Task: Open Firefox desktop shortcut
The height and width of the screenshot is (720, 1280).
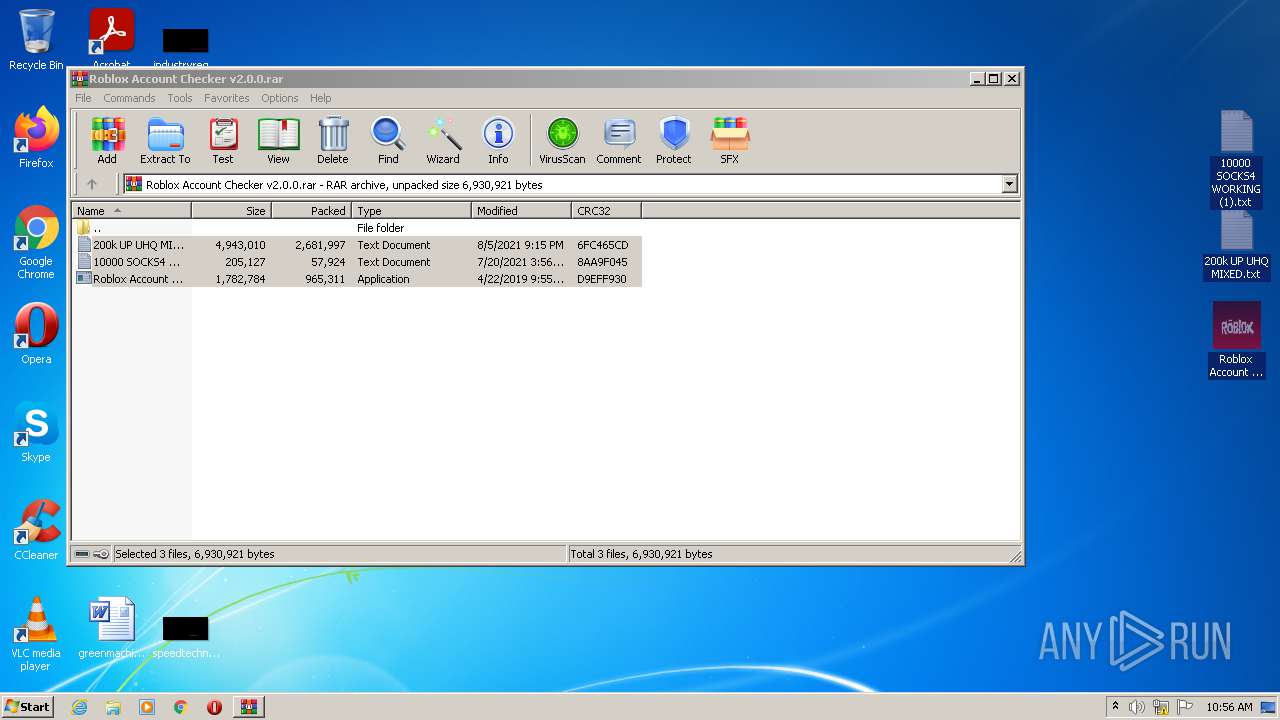Action: pos(36,138)
